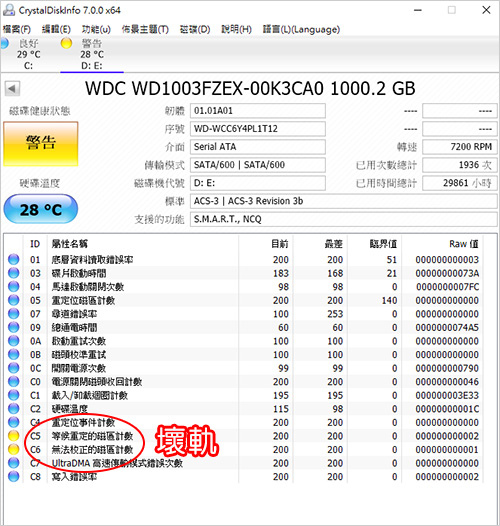Click current value 115 in row C2
Viewport: 500px width, 526px height.
pyautogui.click(x=281, y=409)
